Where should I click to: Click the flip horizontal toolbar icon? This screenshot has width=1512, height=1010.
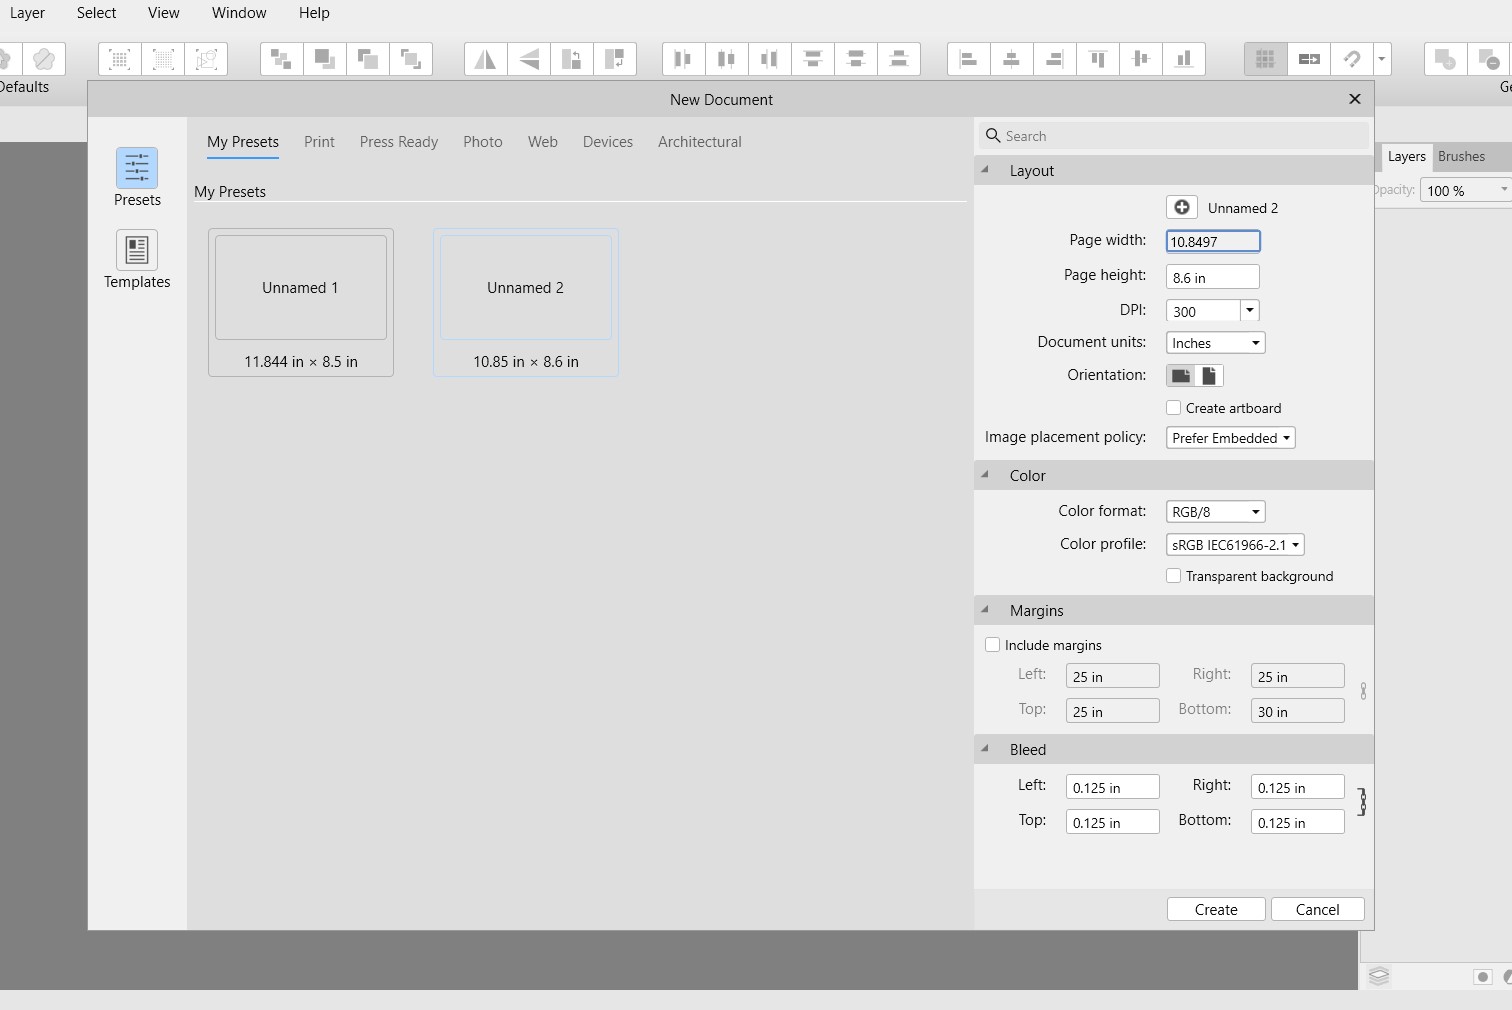pyautogui.click(x=486, y=59)
